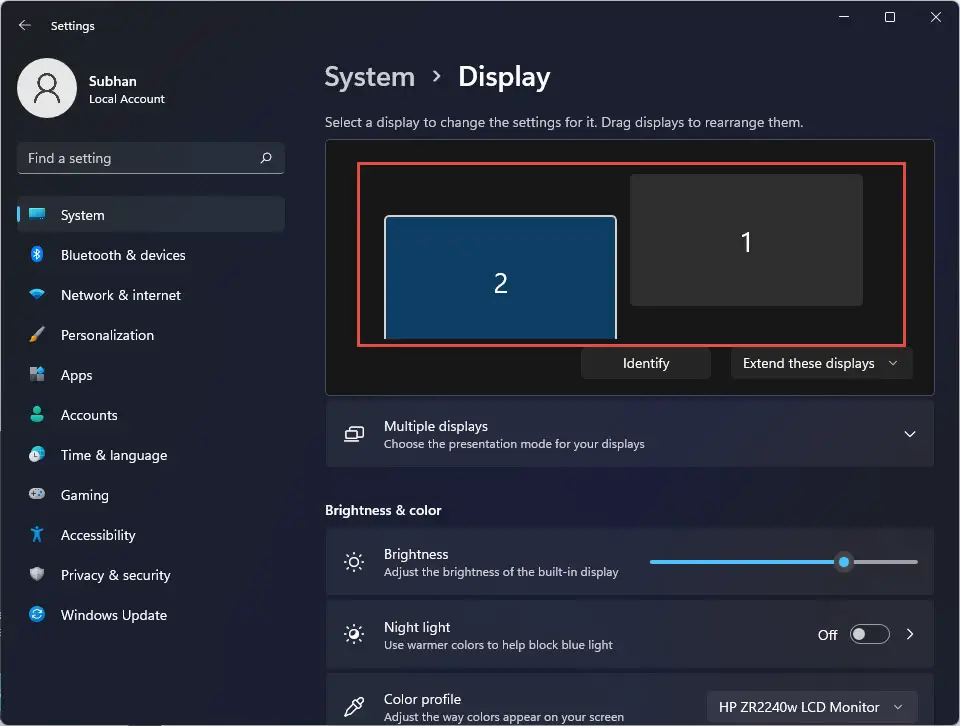Viewport: 960px width, 726px height.
Task: Open Night light settings chevron arrow
Action: tap(910, 634)
